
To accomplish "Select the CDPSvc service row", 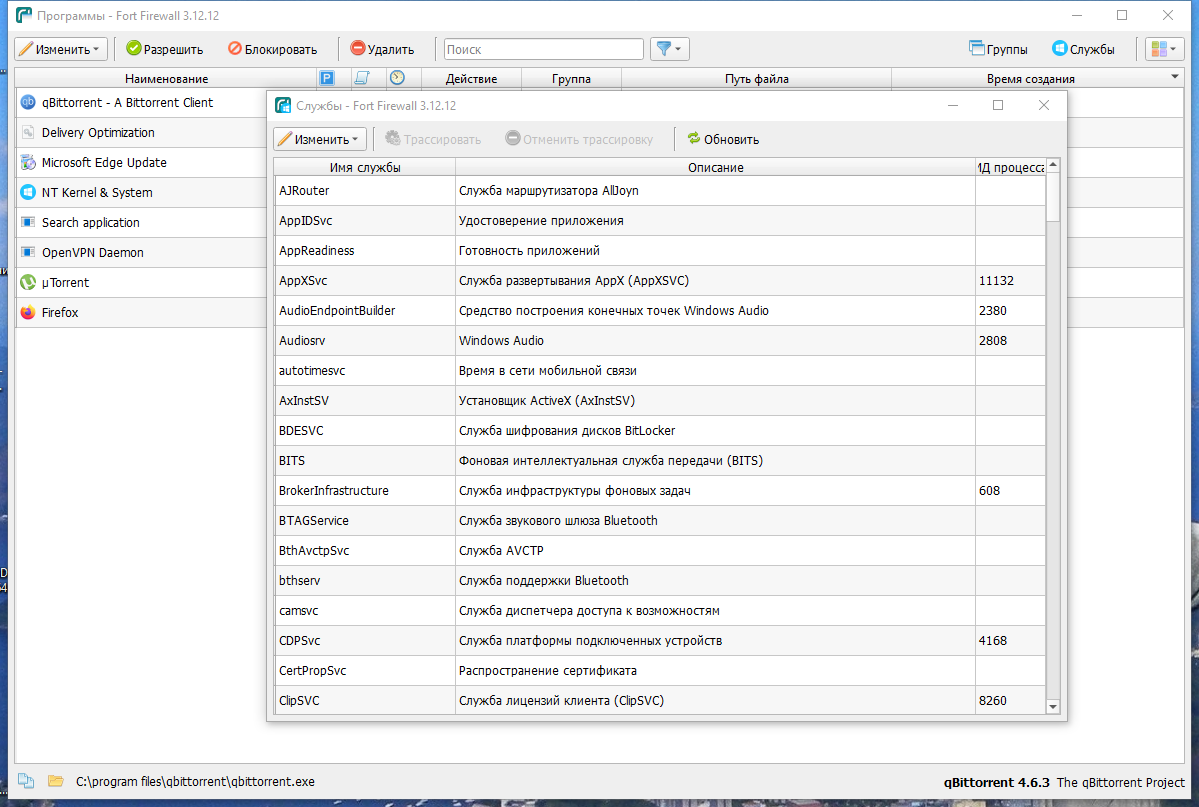I will (x=659, y=640).
